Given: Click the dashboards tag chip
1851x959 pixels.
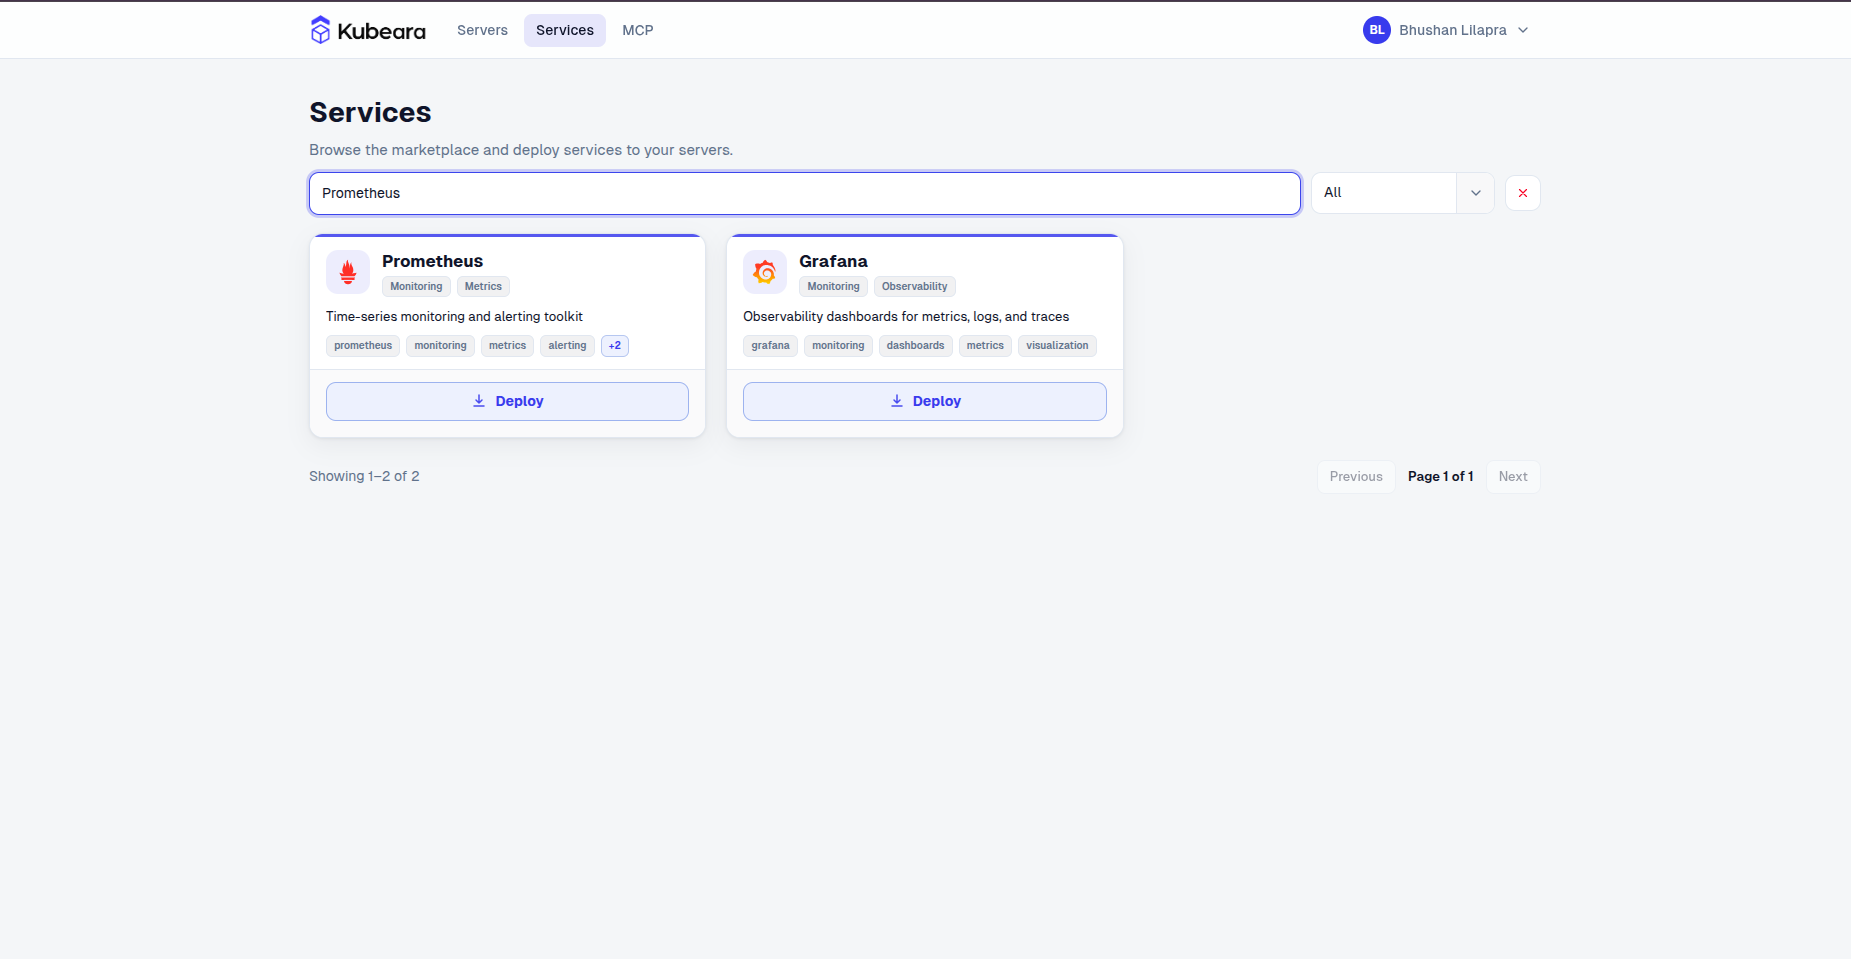Looking at the screenshot, I should pos(915,346).
